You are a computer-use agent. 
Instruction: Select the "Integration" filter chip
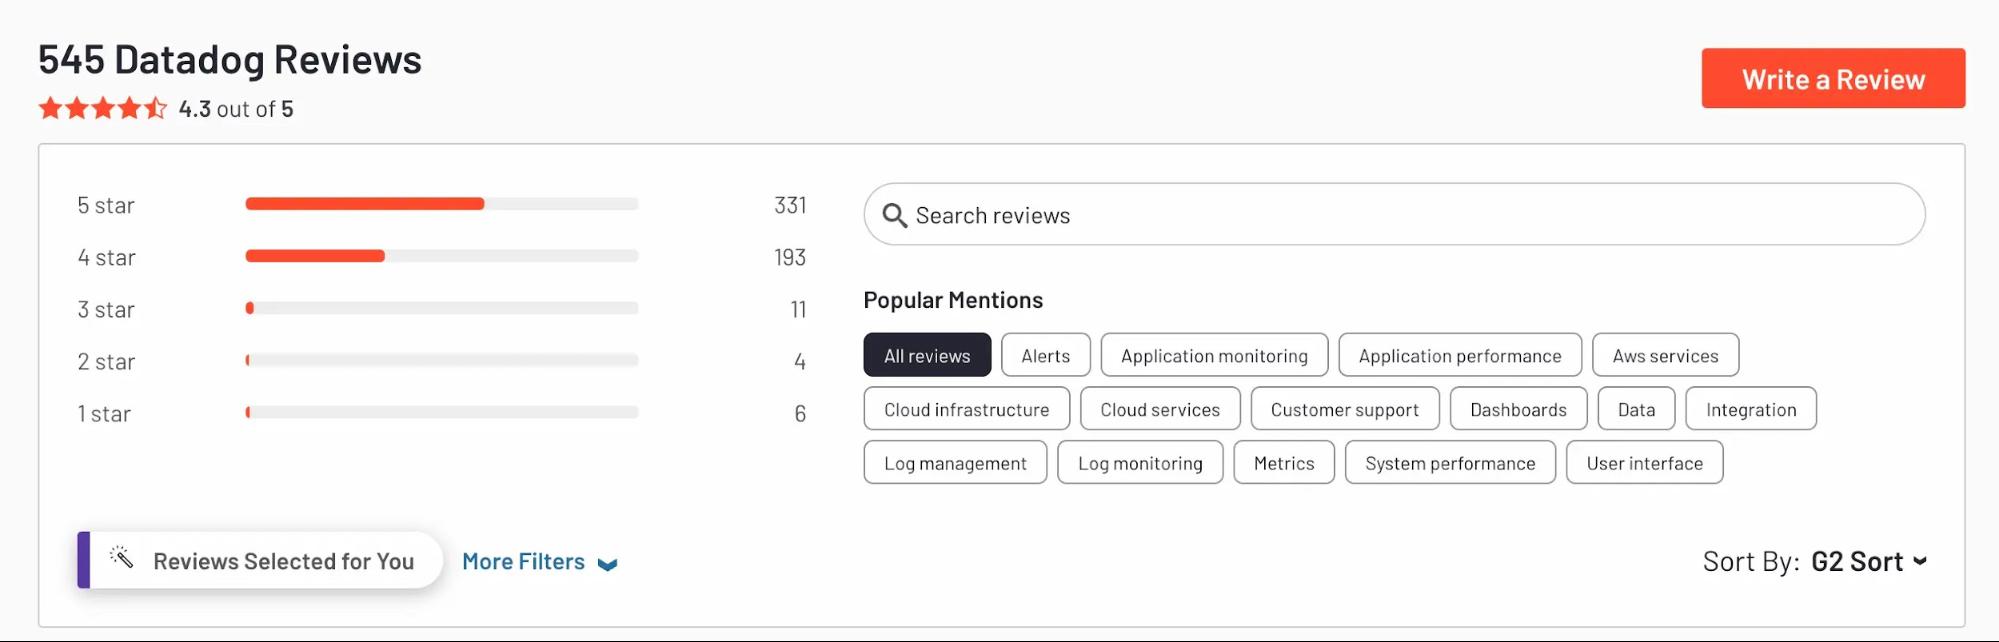click(1750, 409)
